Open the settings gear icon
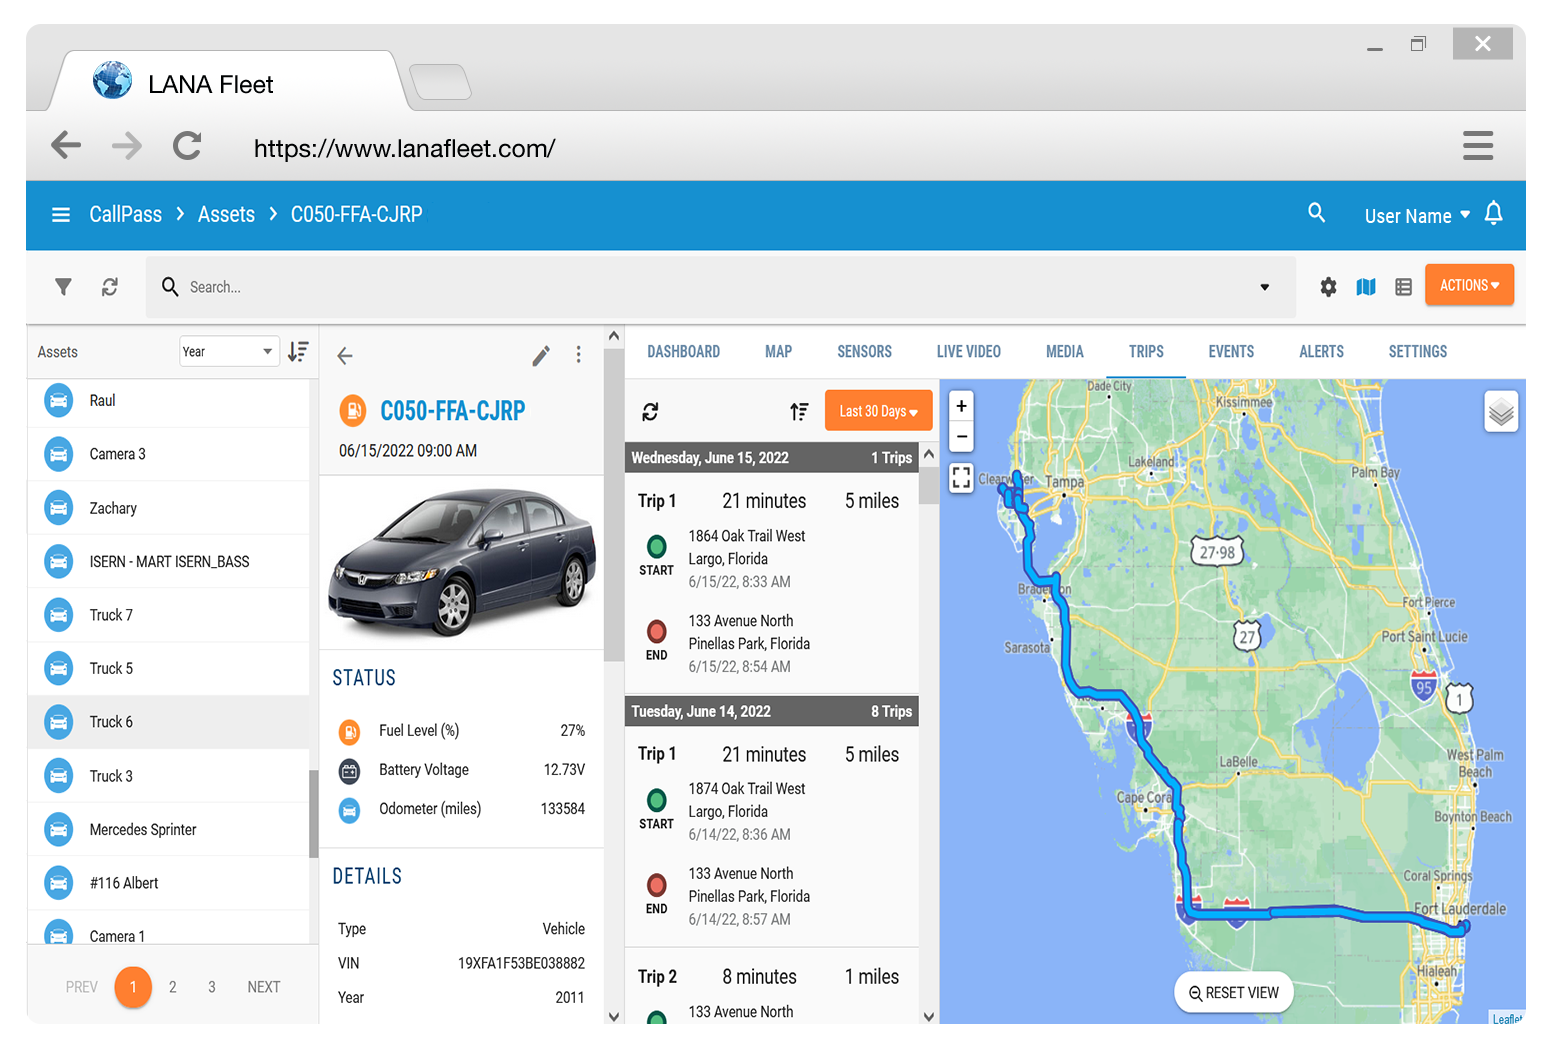This screenshot has width=1558, height=1049. [1328, 287]
